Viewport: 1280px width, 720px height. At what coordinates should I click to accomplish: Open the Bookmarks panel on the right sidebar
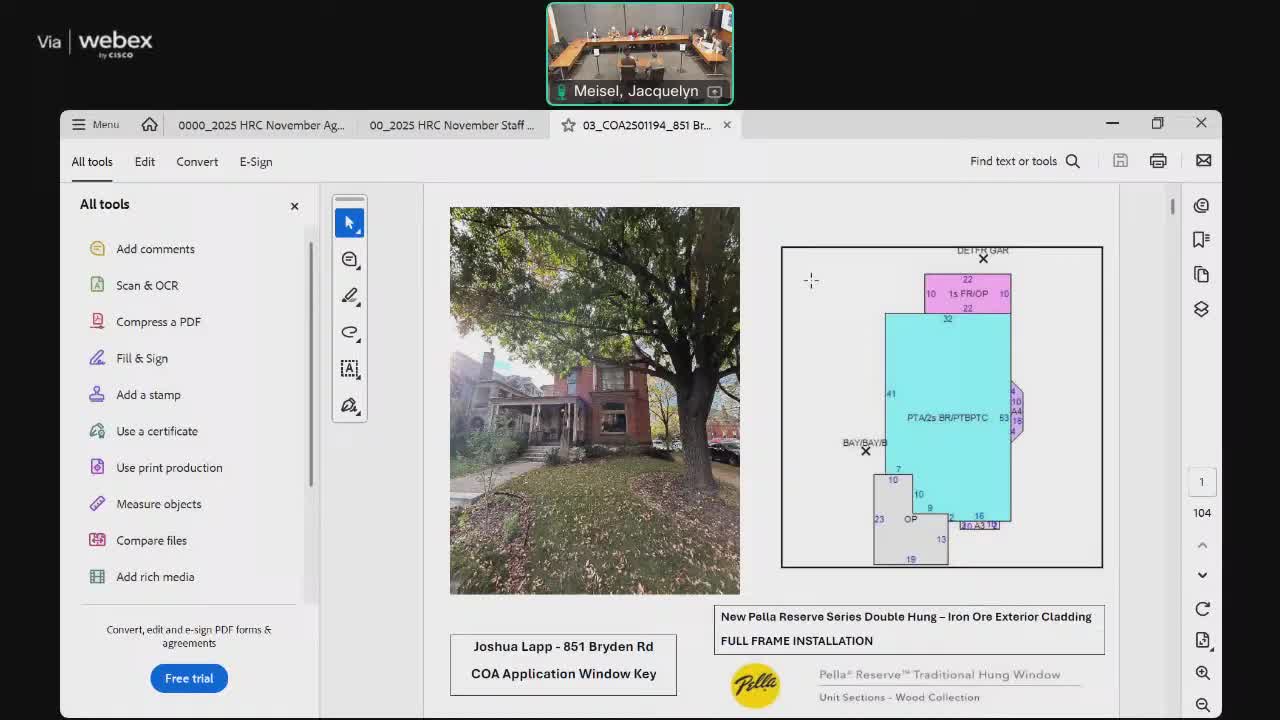[1202, 239]
